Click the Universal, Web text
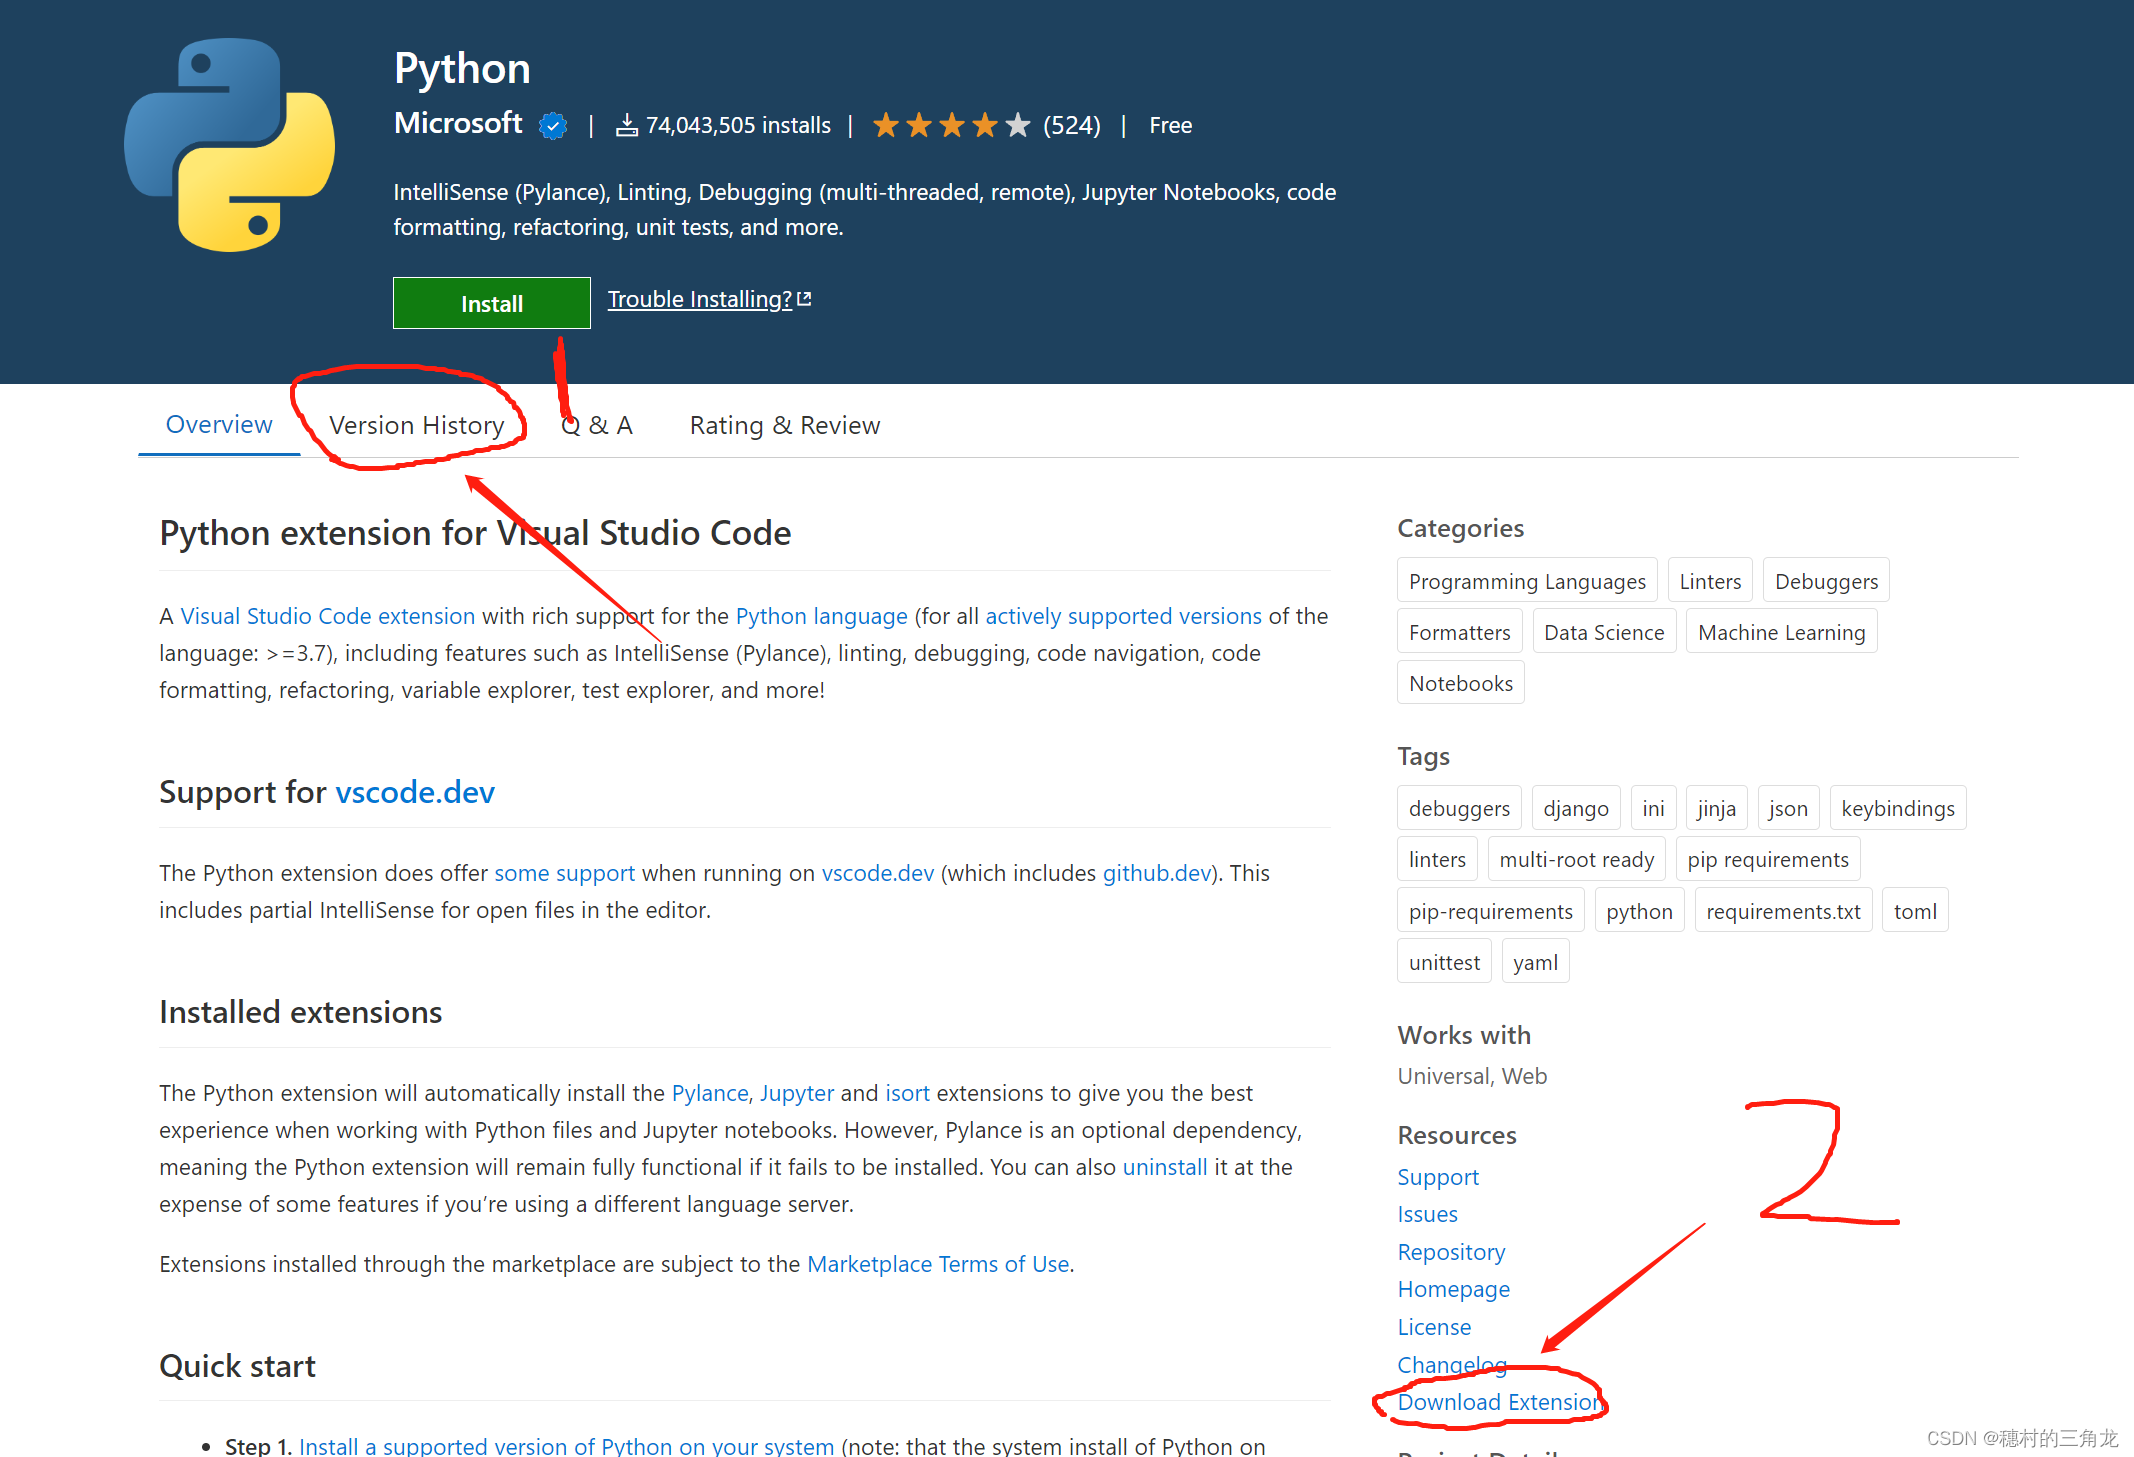The width and height of the screenshot is (2134, 1457). [1472, 1076]
